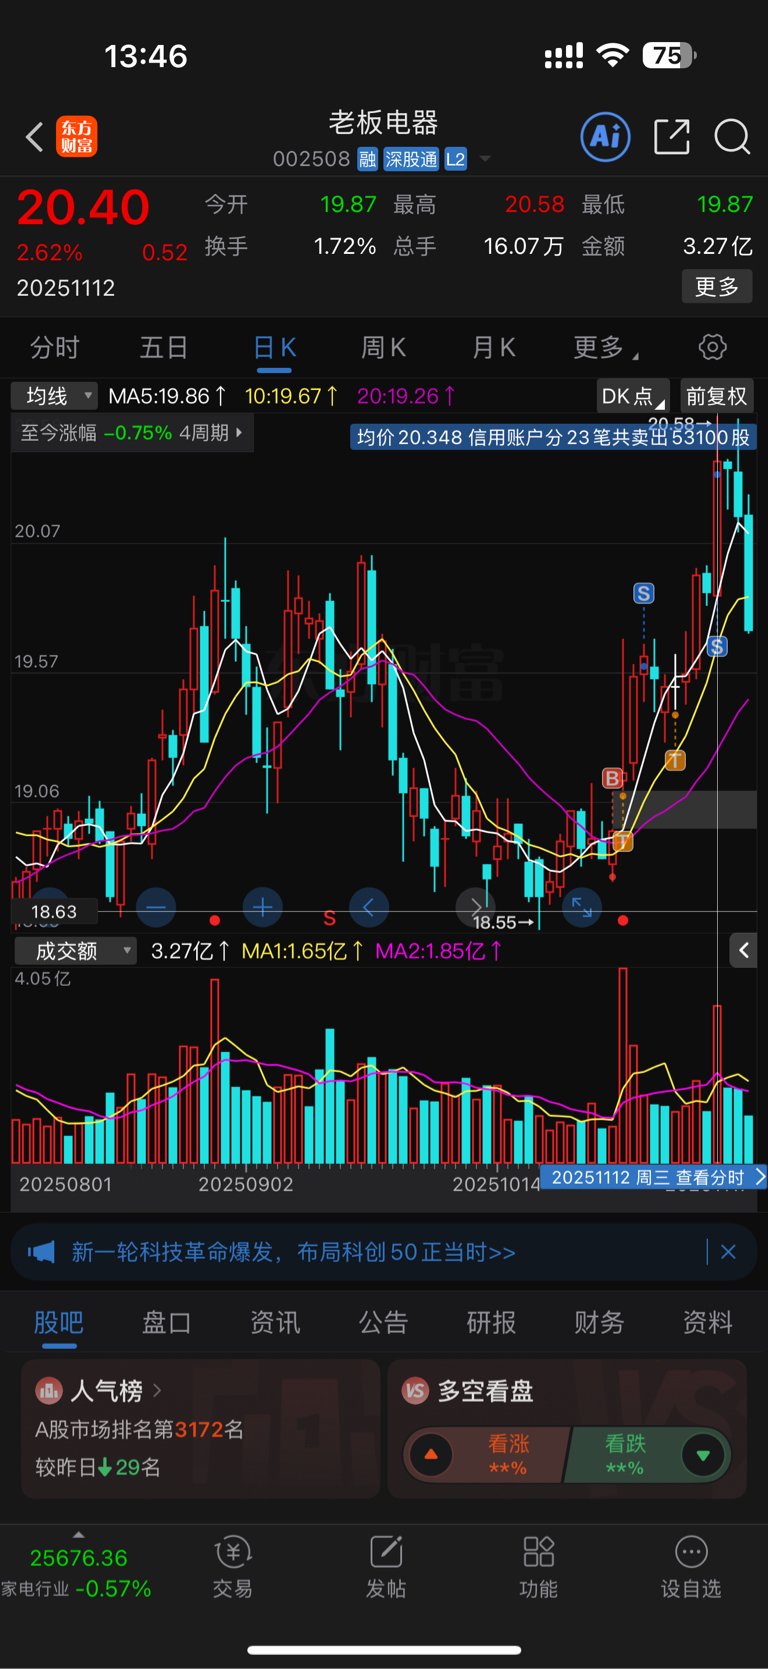
Task: Open the 东方财富 logo icon
Action: tap(77, 136)
